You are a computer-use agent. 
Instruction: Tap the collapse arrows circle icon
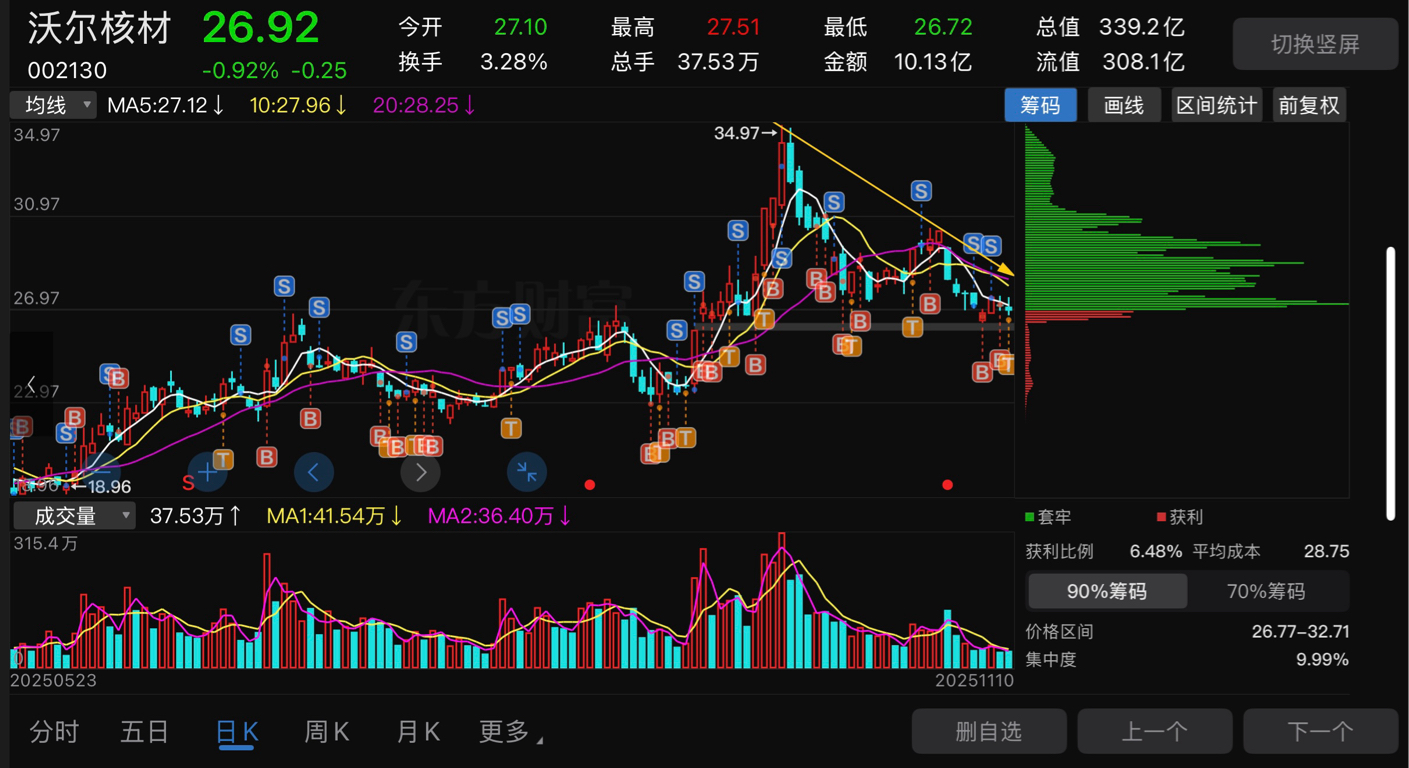click(527, 472)
